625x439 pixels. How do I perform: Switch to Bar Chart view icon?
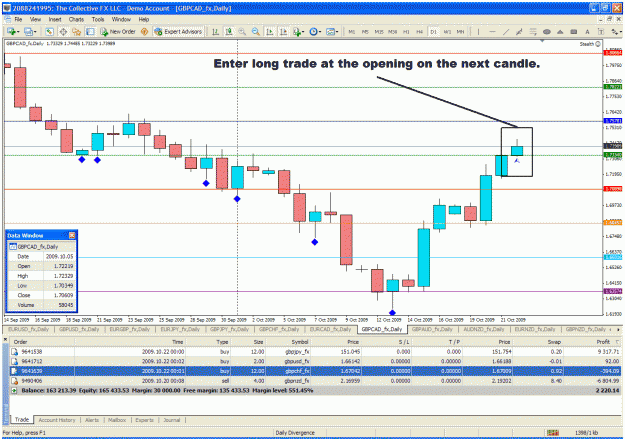pyautogui.click(x=215, y=31)
